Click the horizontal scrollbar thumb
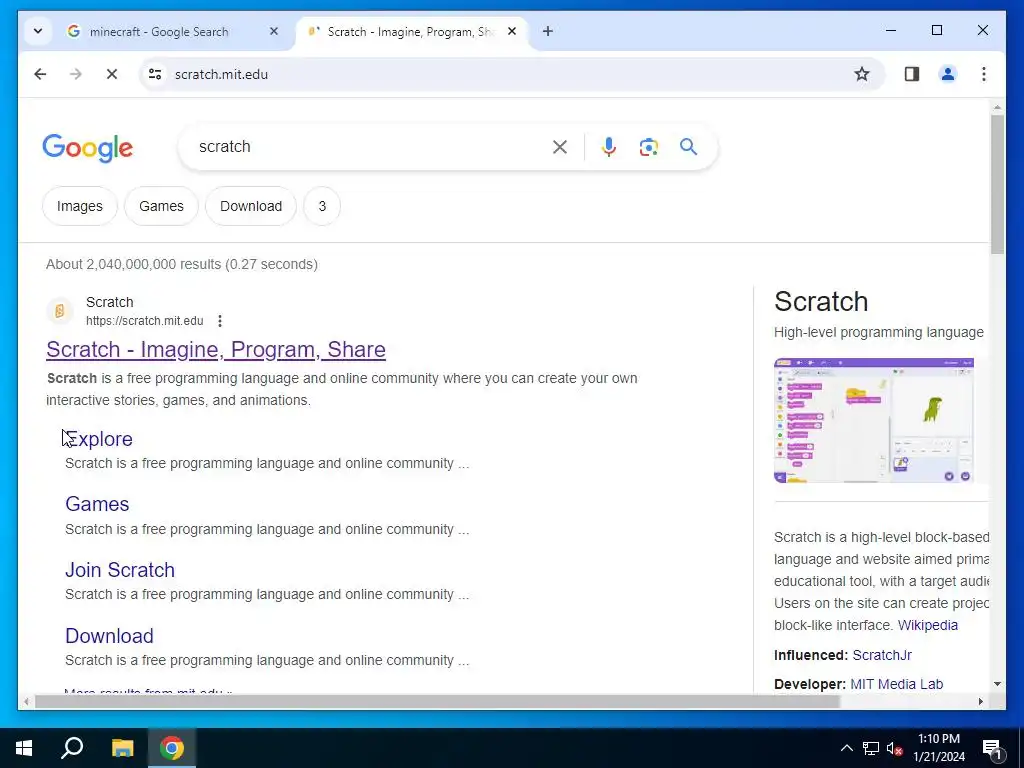Image resolution: width=1024 pixels, height=768 pixels. click(437, 702)
